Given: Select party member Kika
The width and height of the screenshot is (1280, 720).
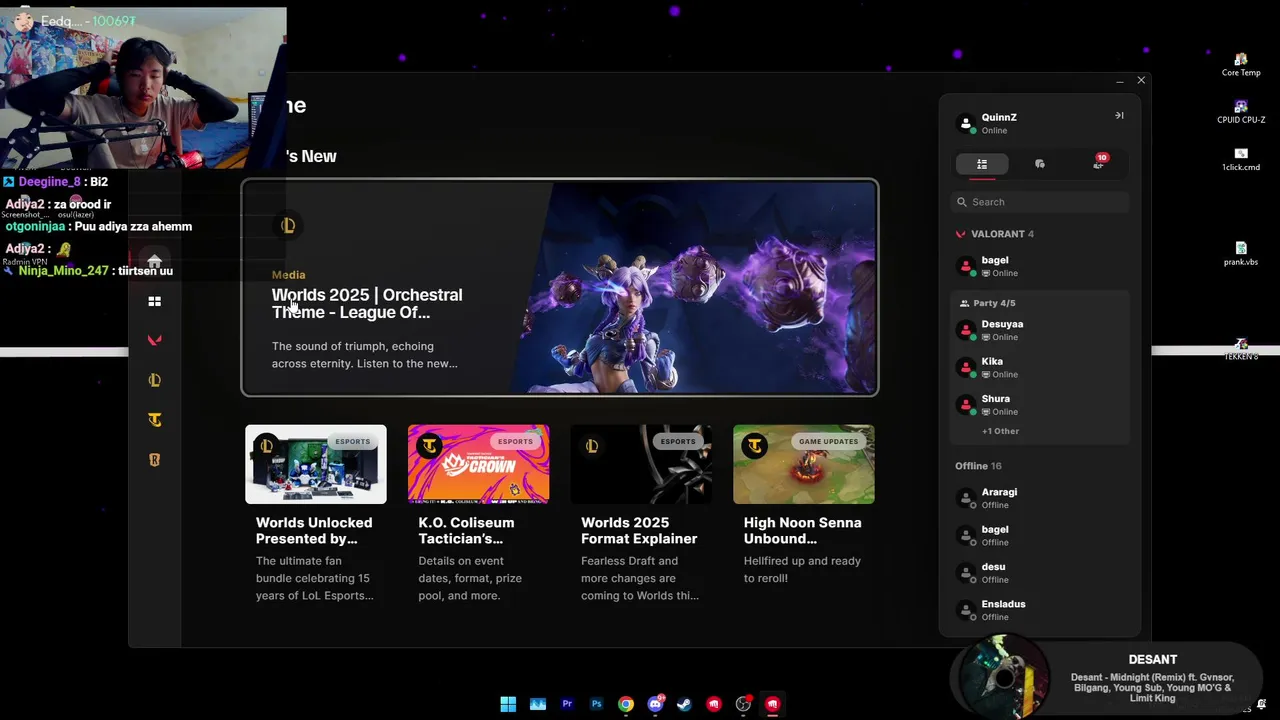Looking at the screenshot, I should (x=1040, y=367).
